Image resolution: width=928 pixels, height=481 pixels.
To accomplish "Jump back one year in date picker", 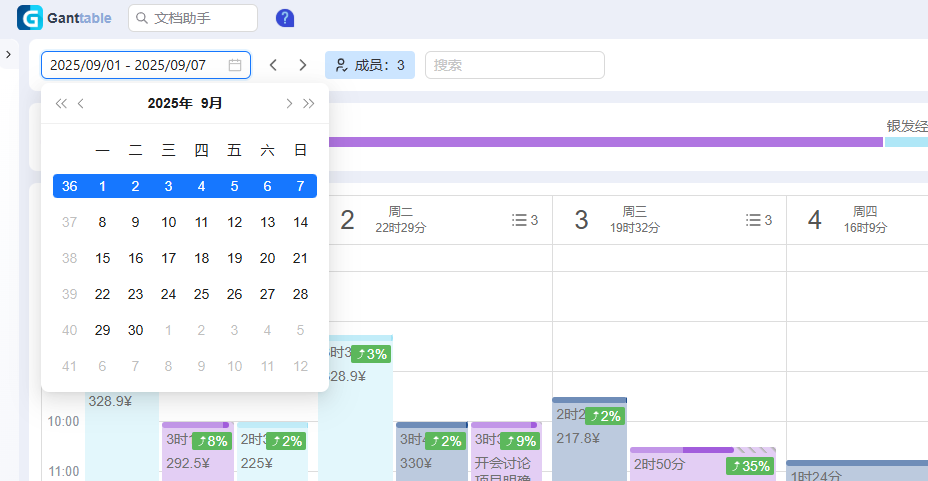I will (x=61, y=104).
